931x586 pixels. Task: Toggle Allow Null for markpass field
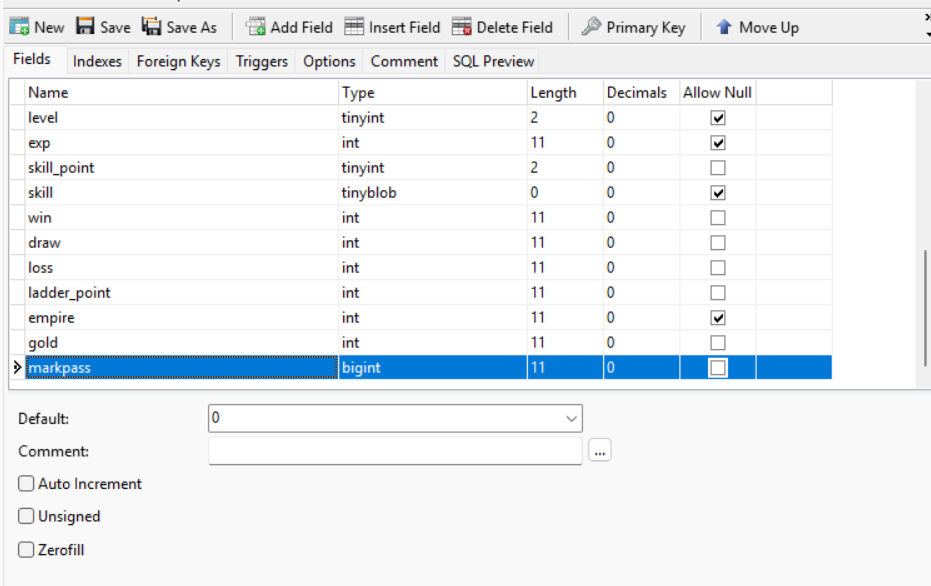[718, 368]
